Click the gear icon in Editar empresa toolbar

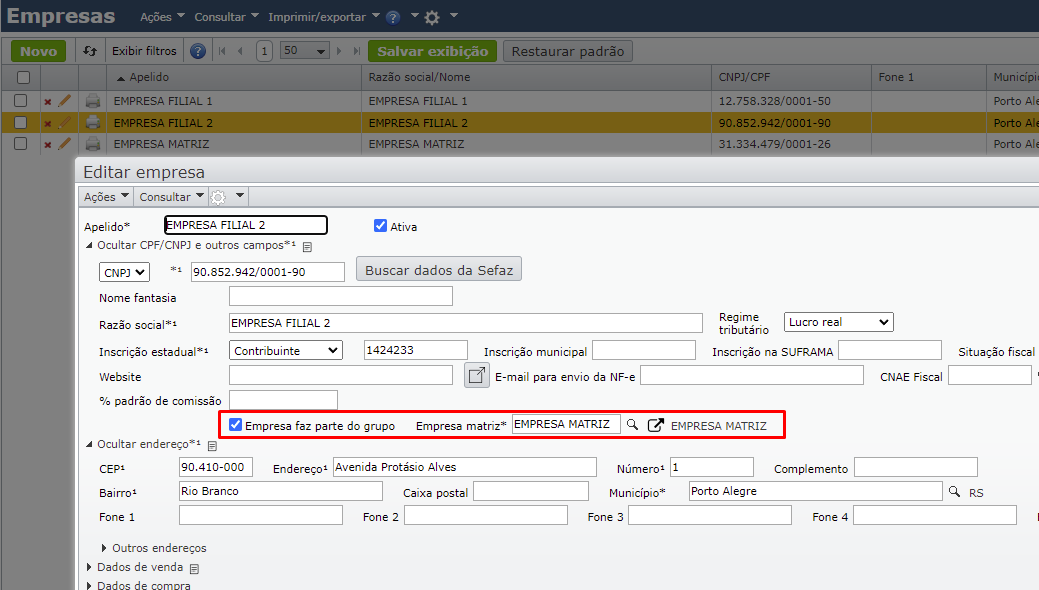(x=218, y=197)
